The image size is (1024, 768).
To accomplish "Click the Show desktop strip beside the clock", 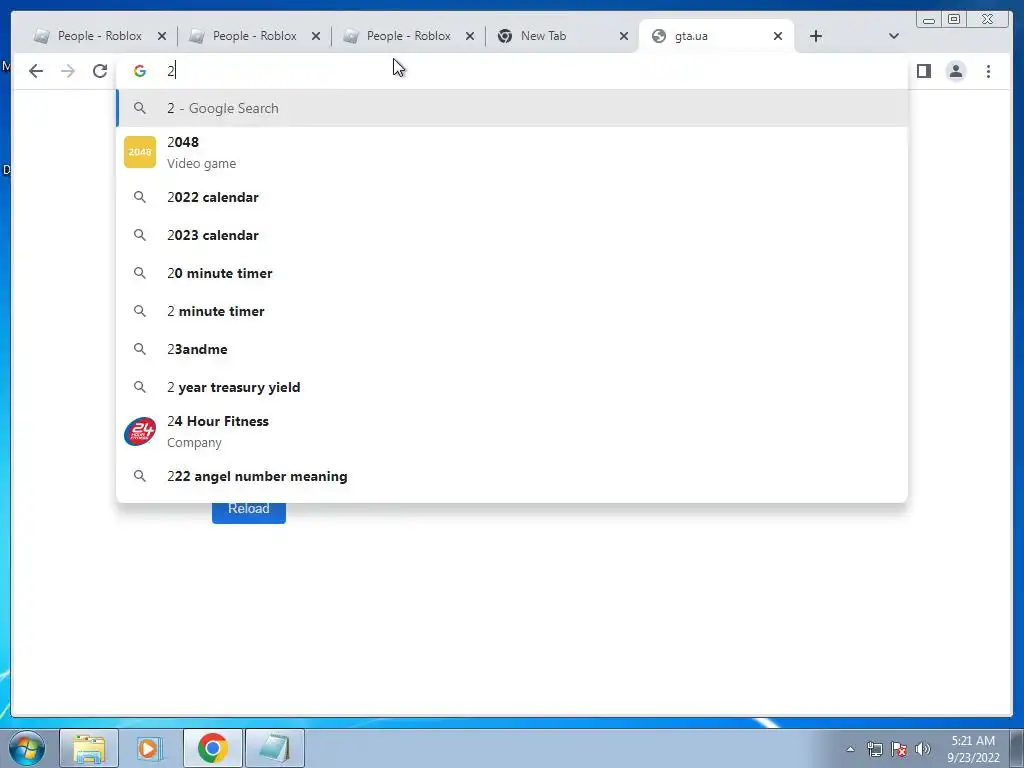I will click(x=1017, y=748).
